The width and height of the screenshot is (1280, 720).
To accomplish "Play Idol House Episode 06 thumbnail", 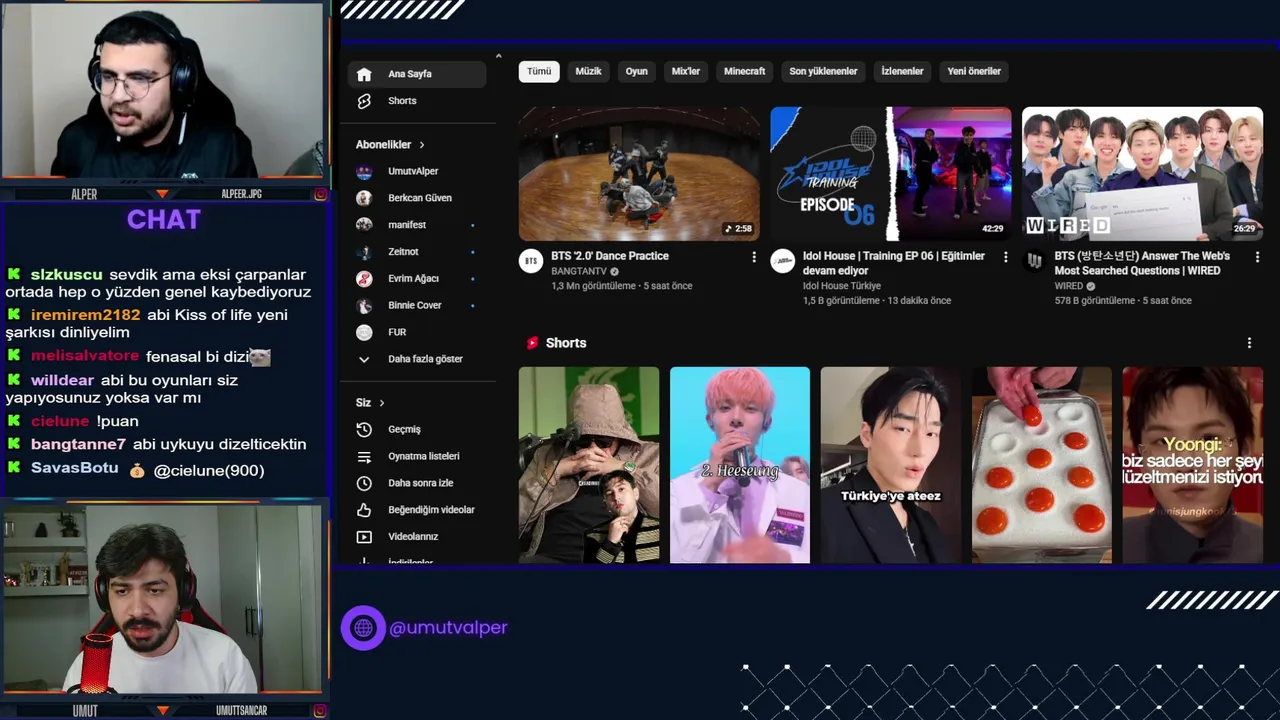I will (x=891, y=174).
